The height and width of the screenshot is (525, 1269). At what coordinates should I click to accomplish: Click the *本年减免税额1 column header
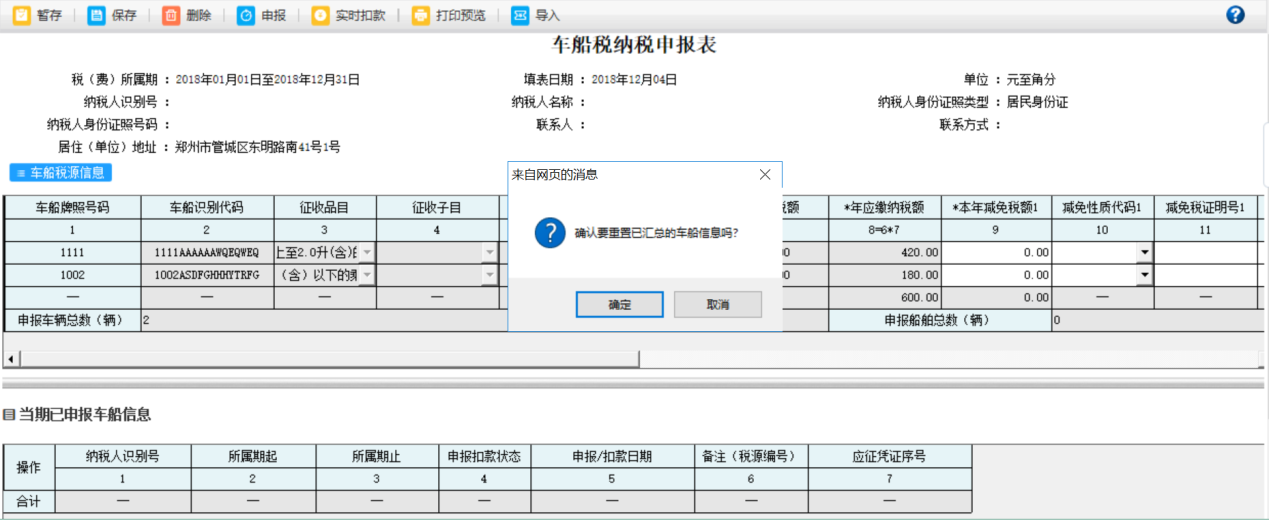coord(997,208)
